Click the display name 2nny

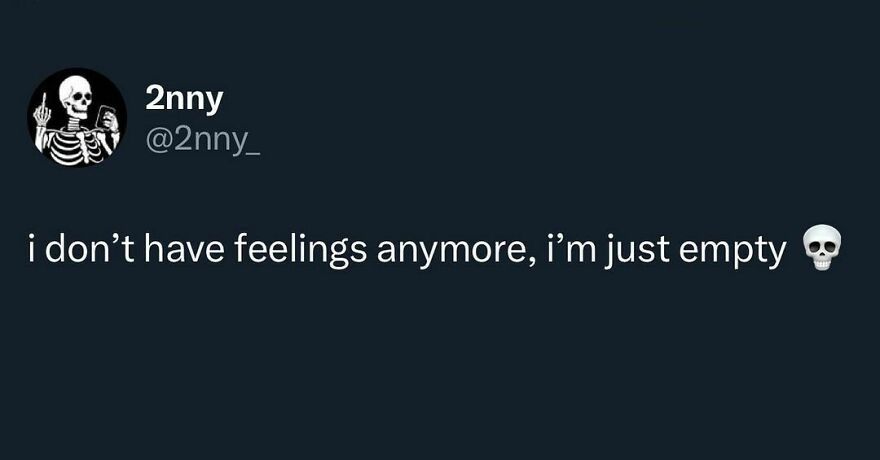183,98
